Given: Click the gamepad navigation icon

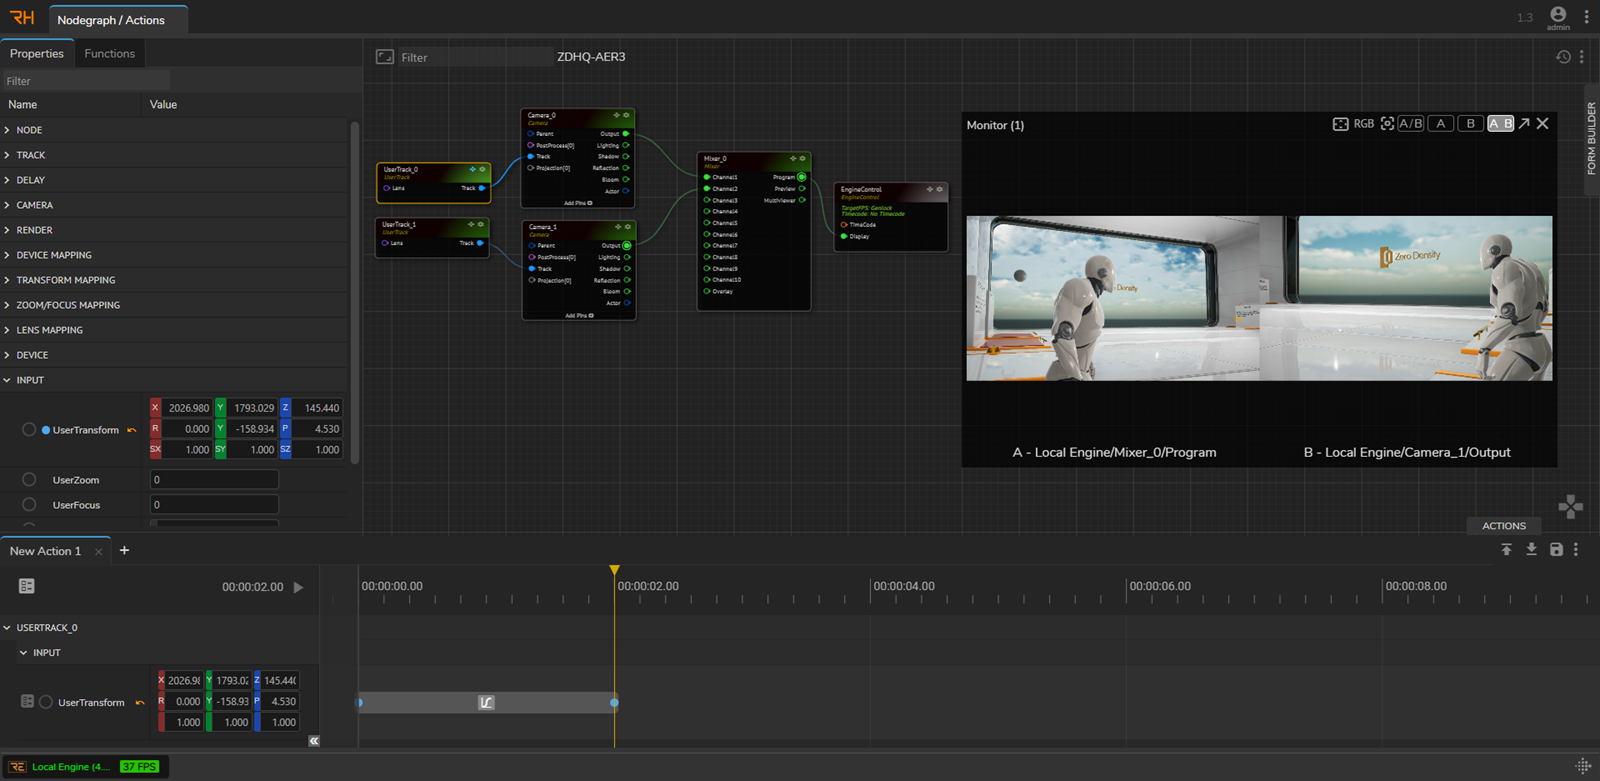Looking at the screenshot, I should point(1570,507).
